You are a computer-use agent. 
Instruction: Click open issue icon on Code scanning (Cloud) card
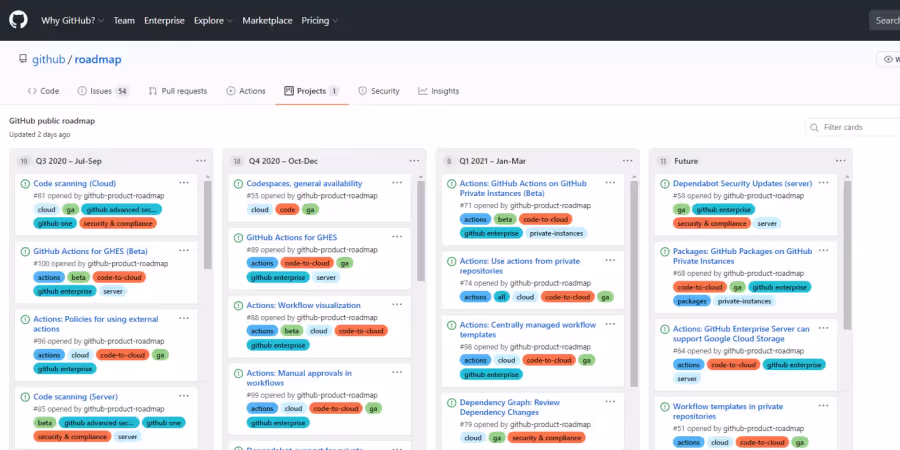[x=25, y=184]
